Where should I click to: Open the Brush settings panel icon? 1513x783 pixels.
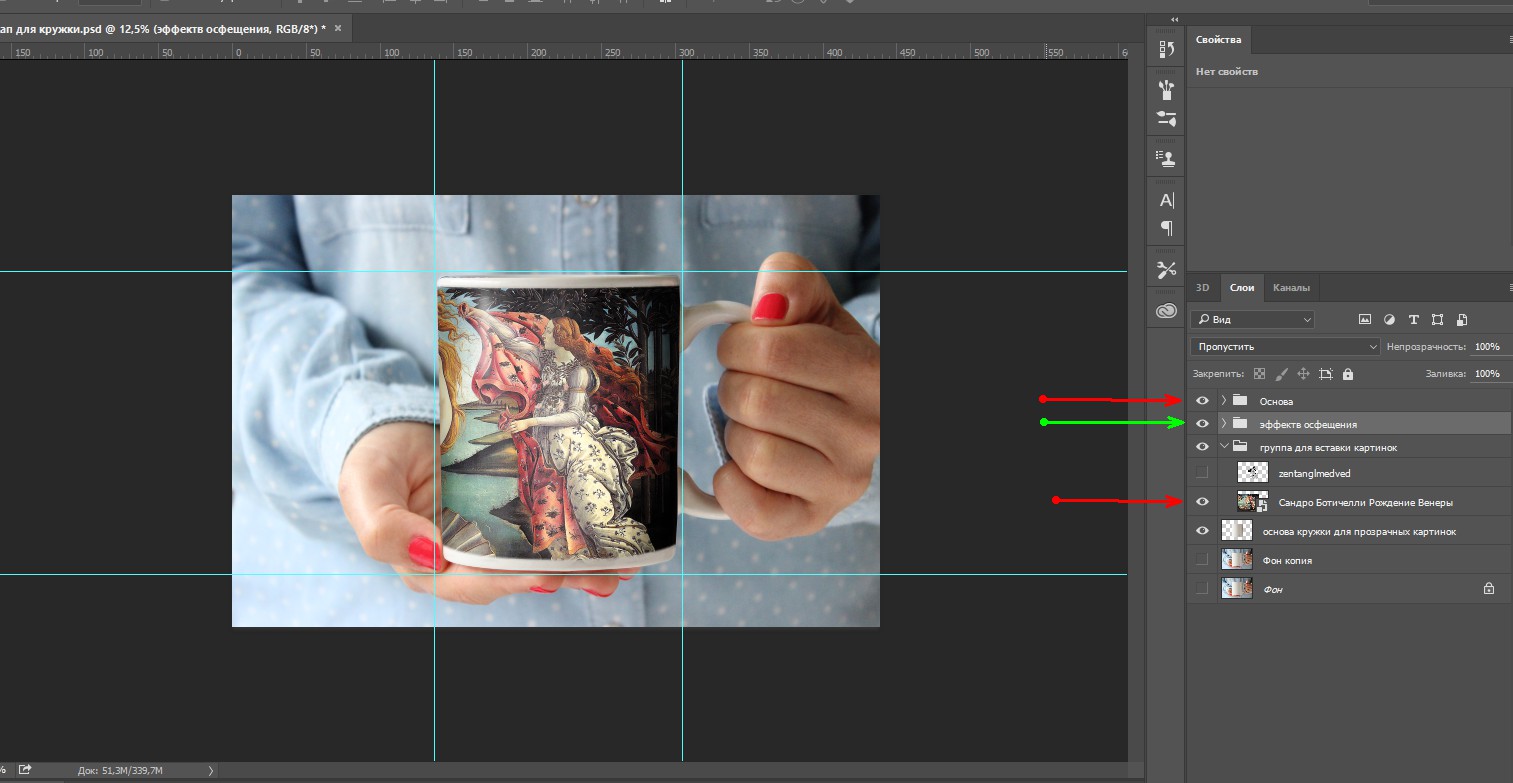click(1166, 118)
